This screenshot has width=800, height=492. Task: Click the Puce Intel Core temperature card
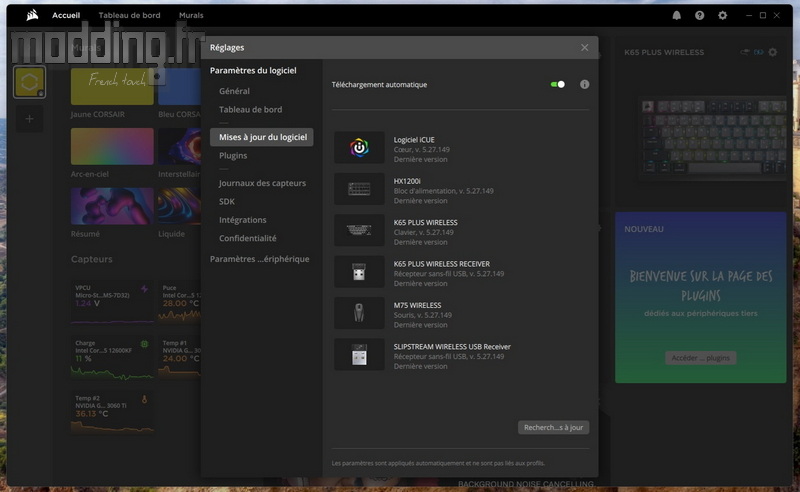[180, 302]
